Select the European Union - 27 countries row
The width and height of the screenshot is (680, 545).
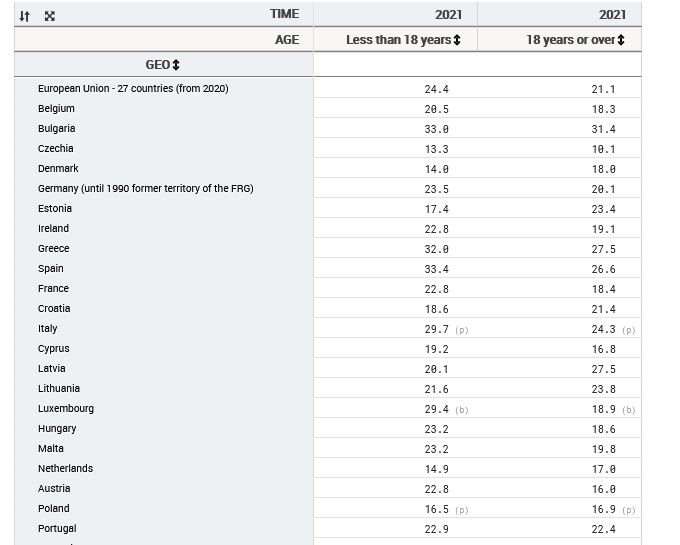tap(133, 89)
